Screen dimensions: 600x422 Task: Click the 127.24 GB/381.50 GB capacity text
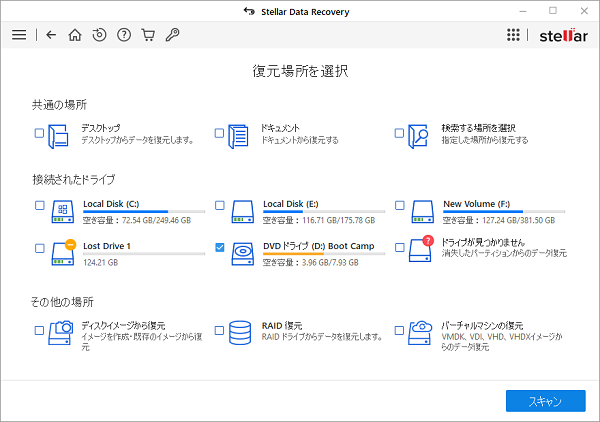coord(518,220)
